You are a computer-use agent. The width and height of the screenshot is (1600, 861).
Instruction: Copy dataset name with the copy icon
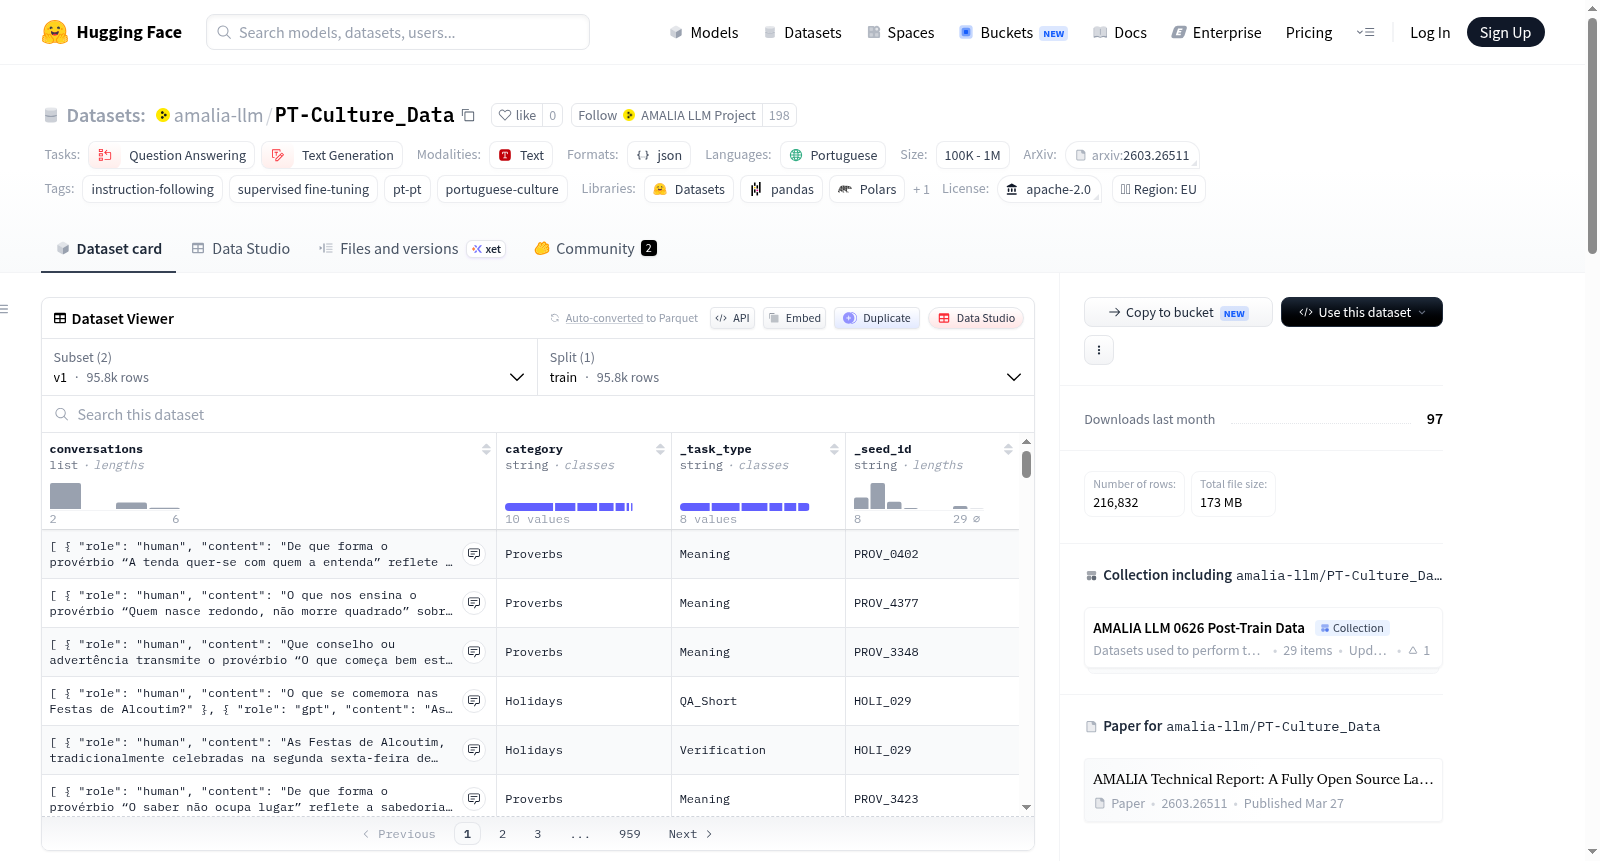[x=468, y=115]
